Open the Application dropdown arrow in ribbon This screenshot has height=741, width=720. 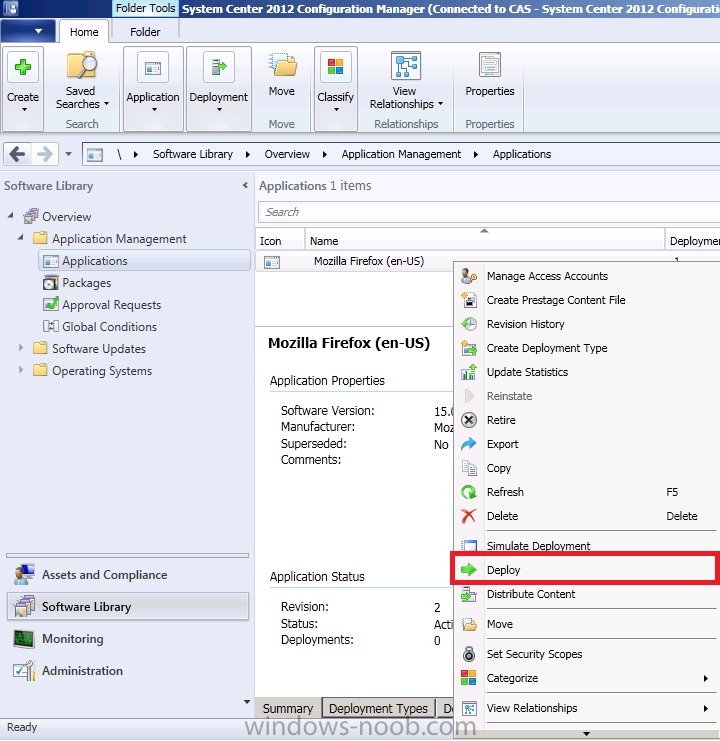click(154, 110)
